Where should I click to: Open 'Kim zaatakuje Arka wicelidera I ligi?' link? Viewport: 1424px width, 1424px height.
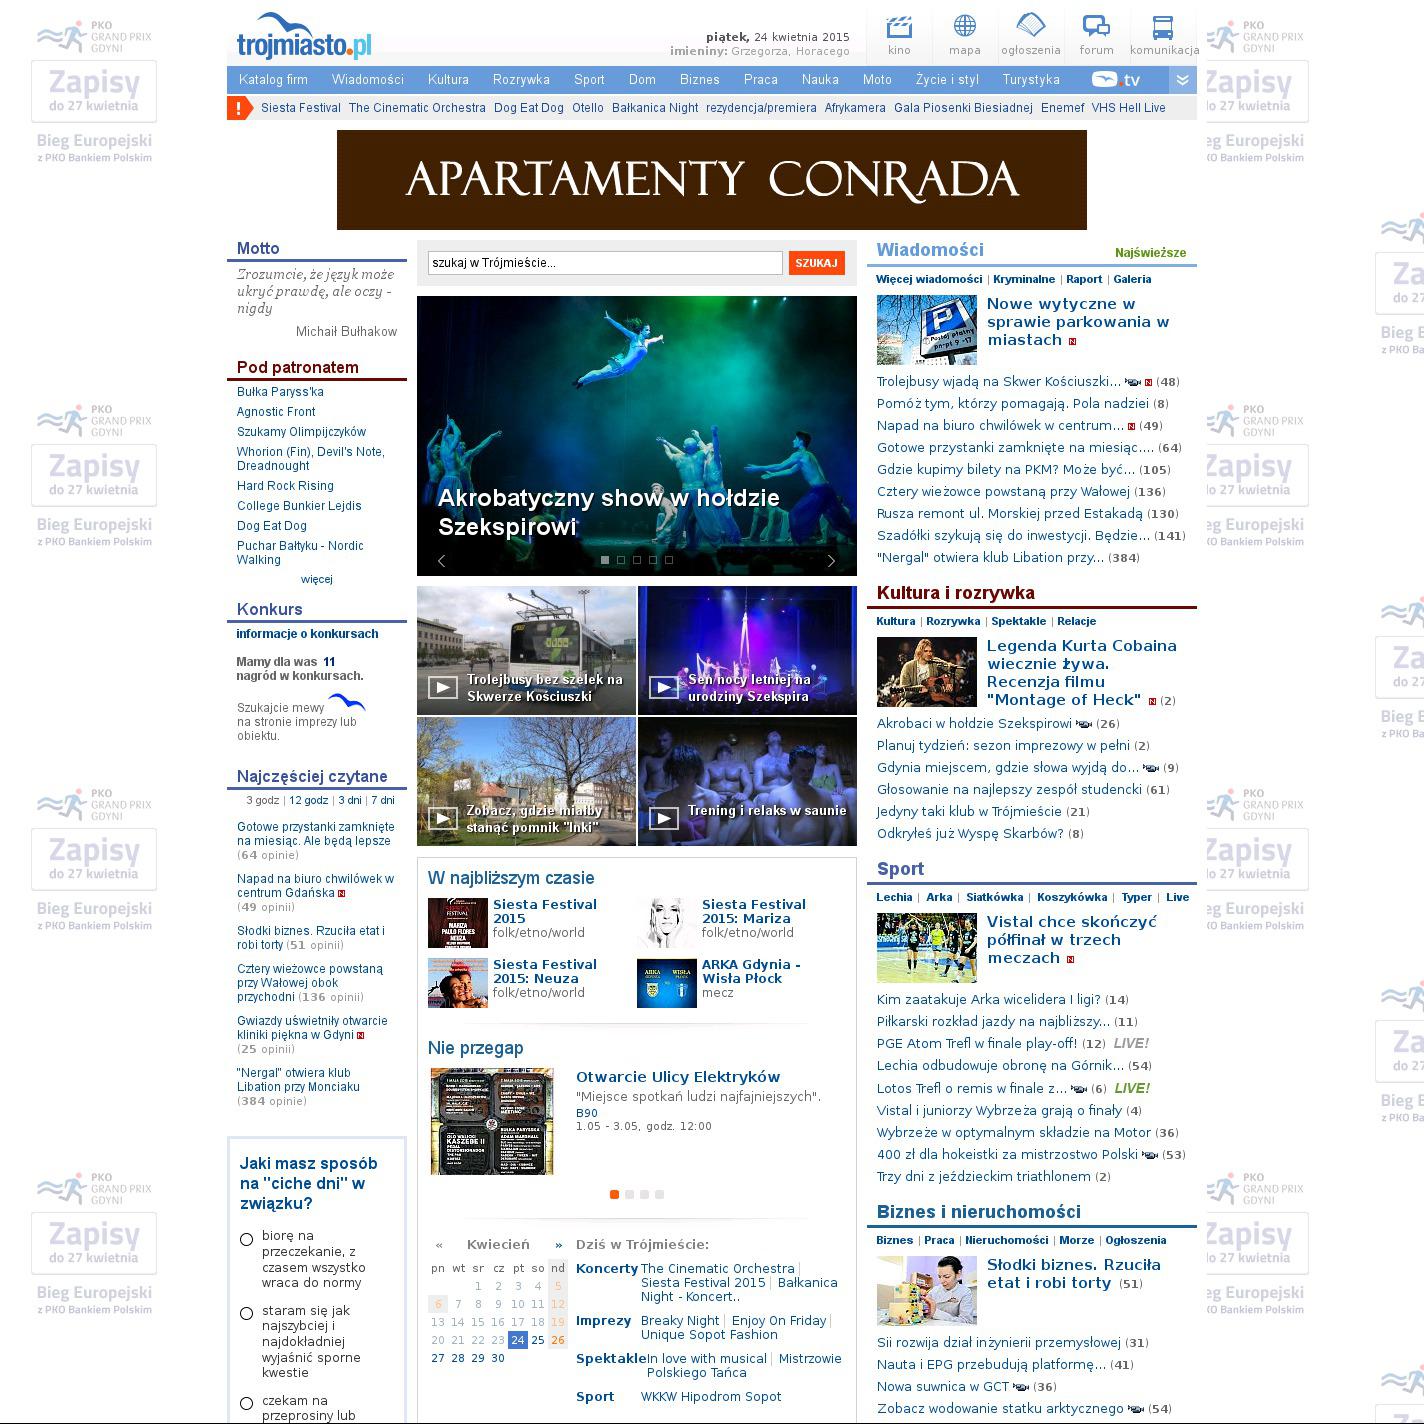pyautogui.click(x=989, y=1000)
